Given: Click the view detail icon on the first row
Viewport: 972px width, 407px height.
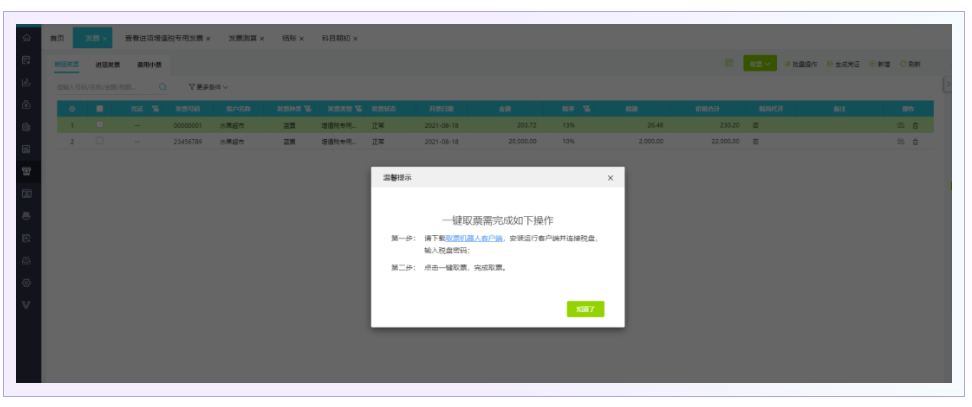Looking at the screenshot, I should [x=902, y=126].
